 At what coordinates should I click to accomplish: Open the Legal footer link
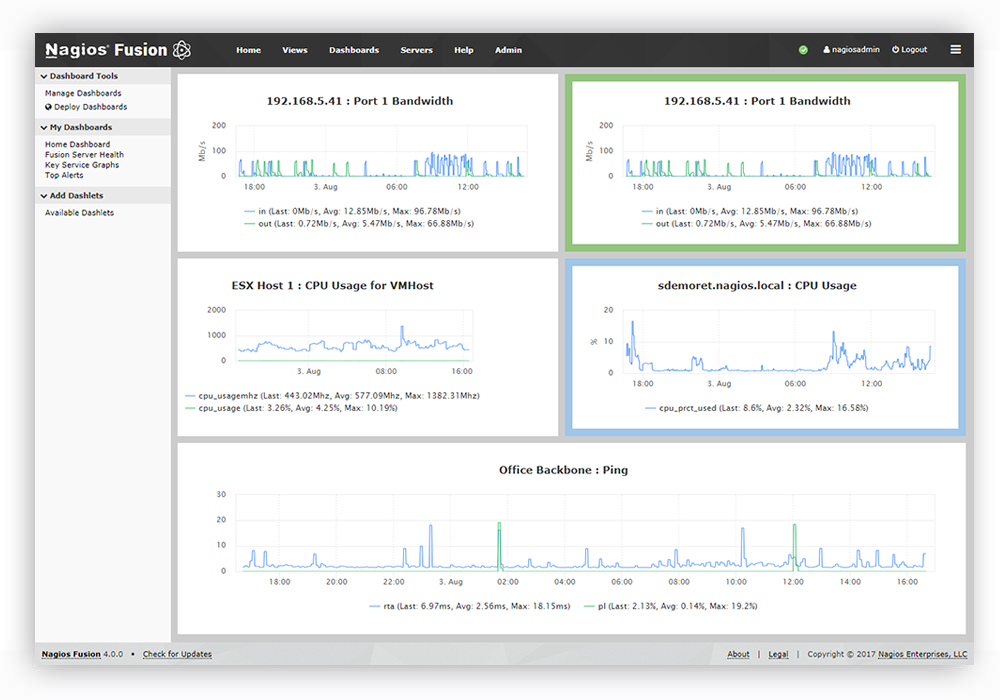point(778,654)
